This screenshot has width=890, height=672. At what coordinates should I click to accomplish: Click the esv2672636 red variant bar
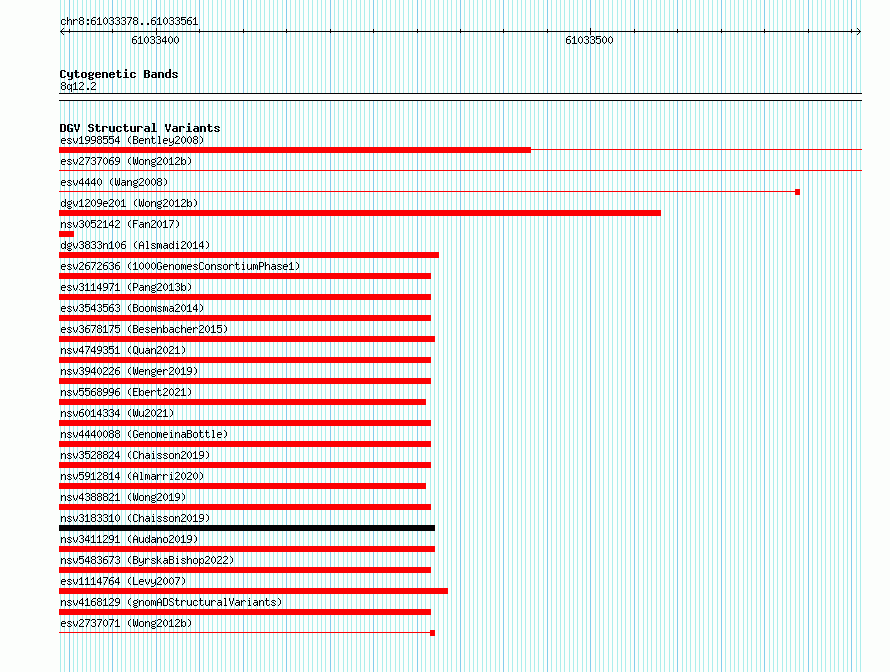point(245,276)
